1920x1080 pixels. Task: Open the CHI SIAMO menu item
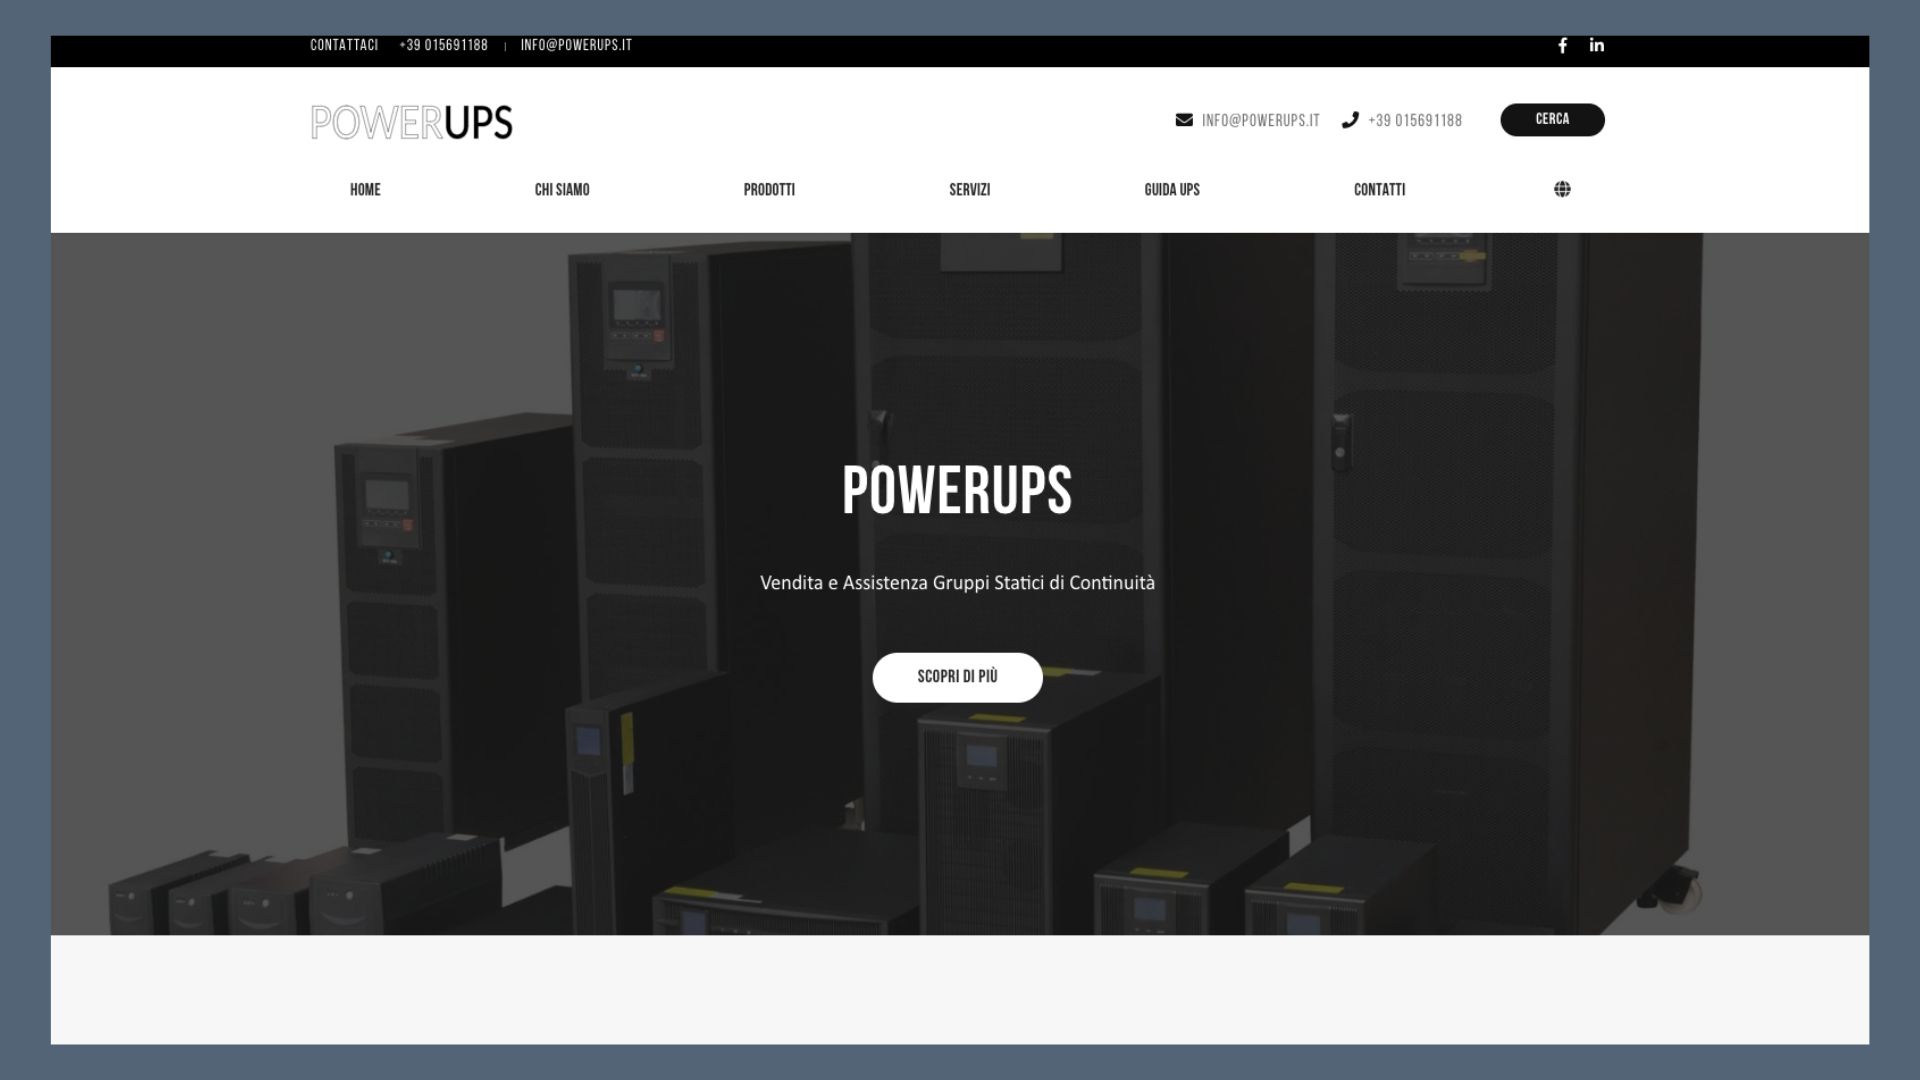point(562,189)
